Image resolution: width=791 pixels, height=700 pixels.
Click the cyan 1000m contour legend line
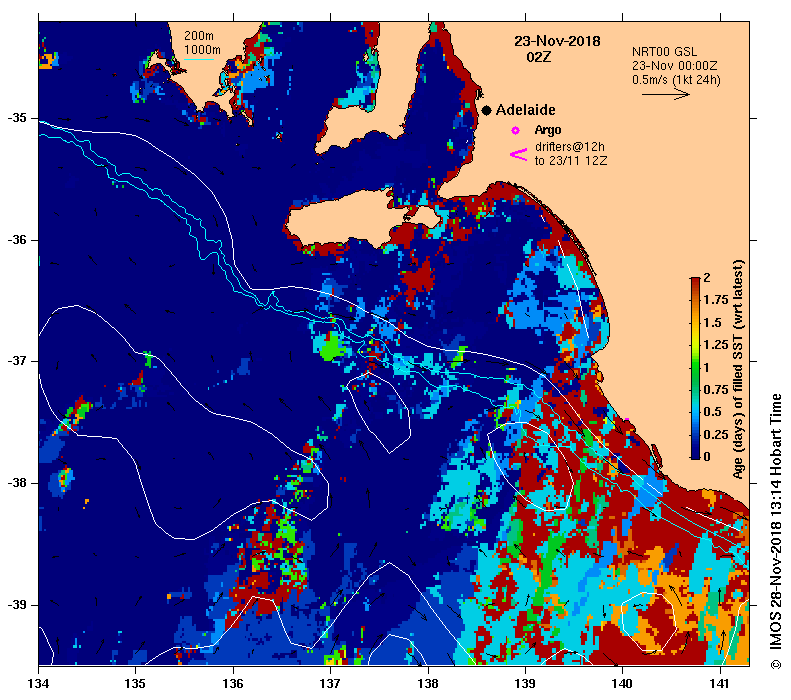[199, 60]
